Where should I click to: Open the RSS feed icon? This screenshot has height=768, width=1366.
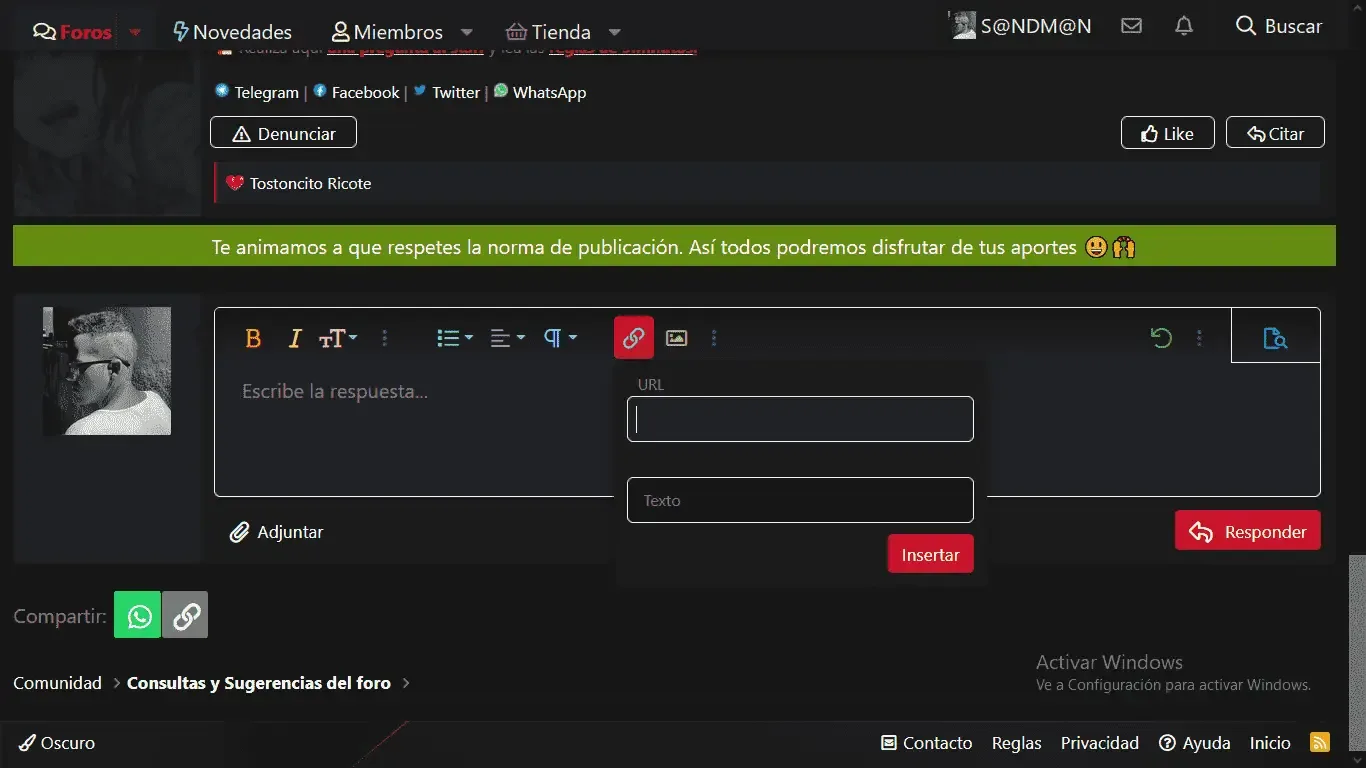pyautogui.click(x=1320, y=742)
